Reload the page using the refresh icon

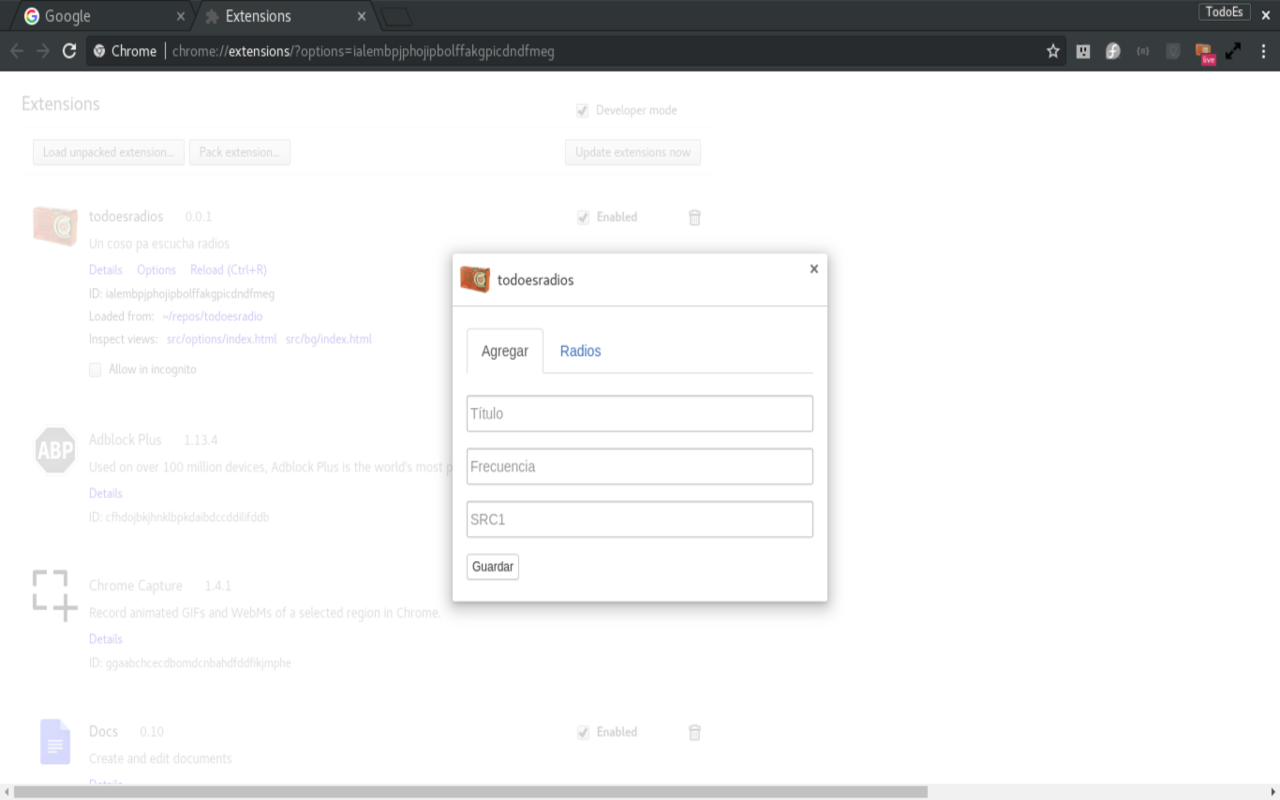click(x=69, y=51)
